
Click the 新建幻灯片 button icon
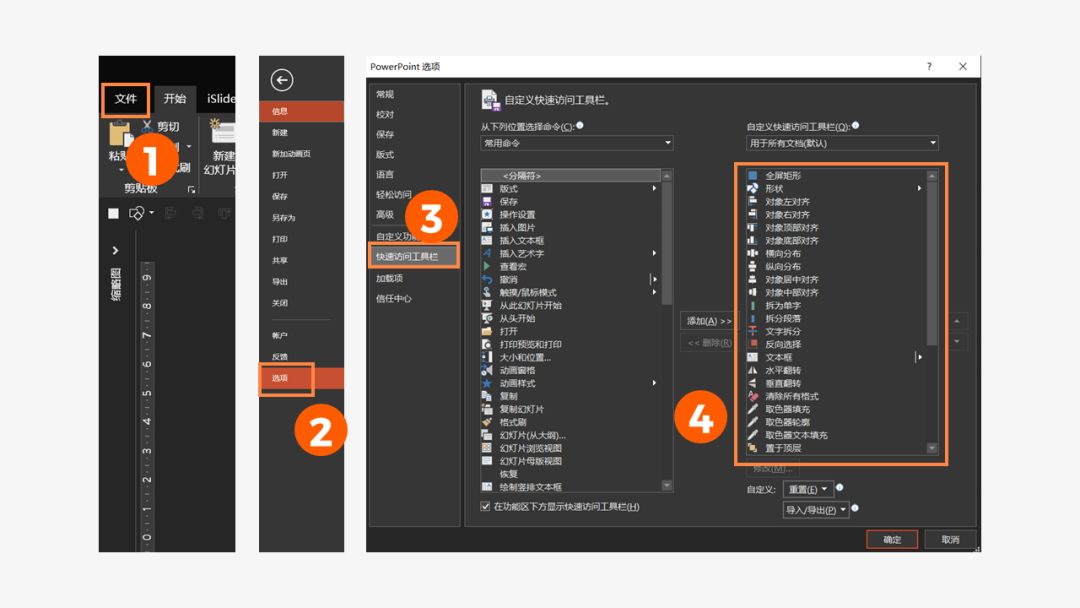point(221,131)
